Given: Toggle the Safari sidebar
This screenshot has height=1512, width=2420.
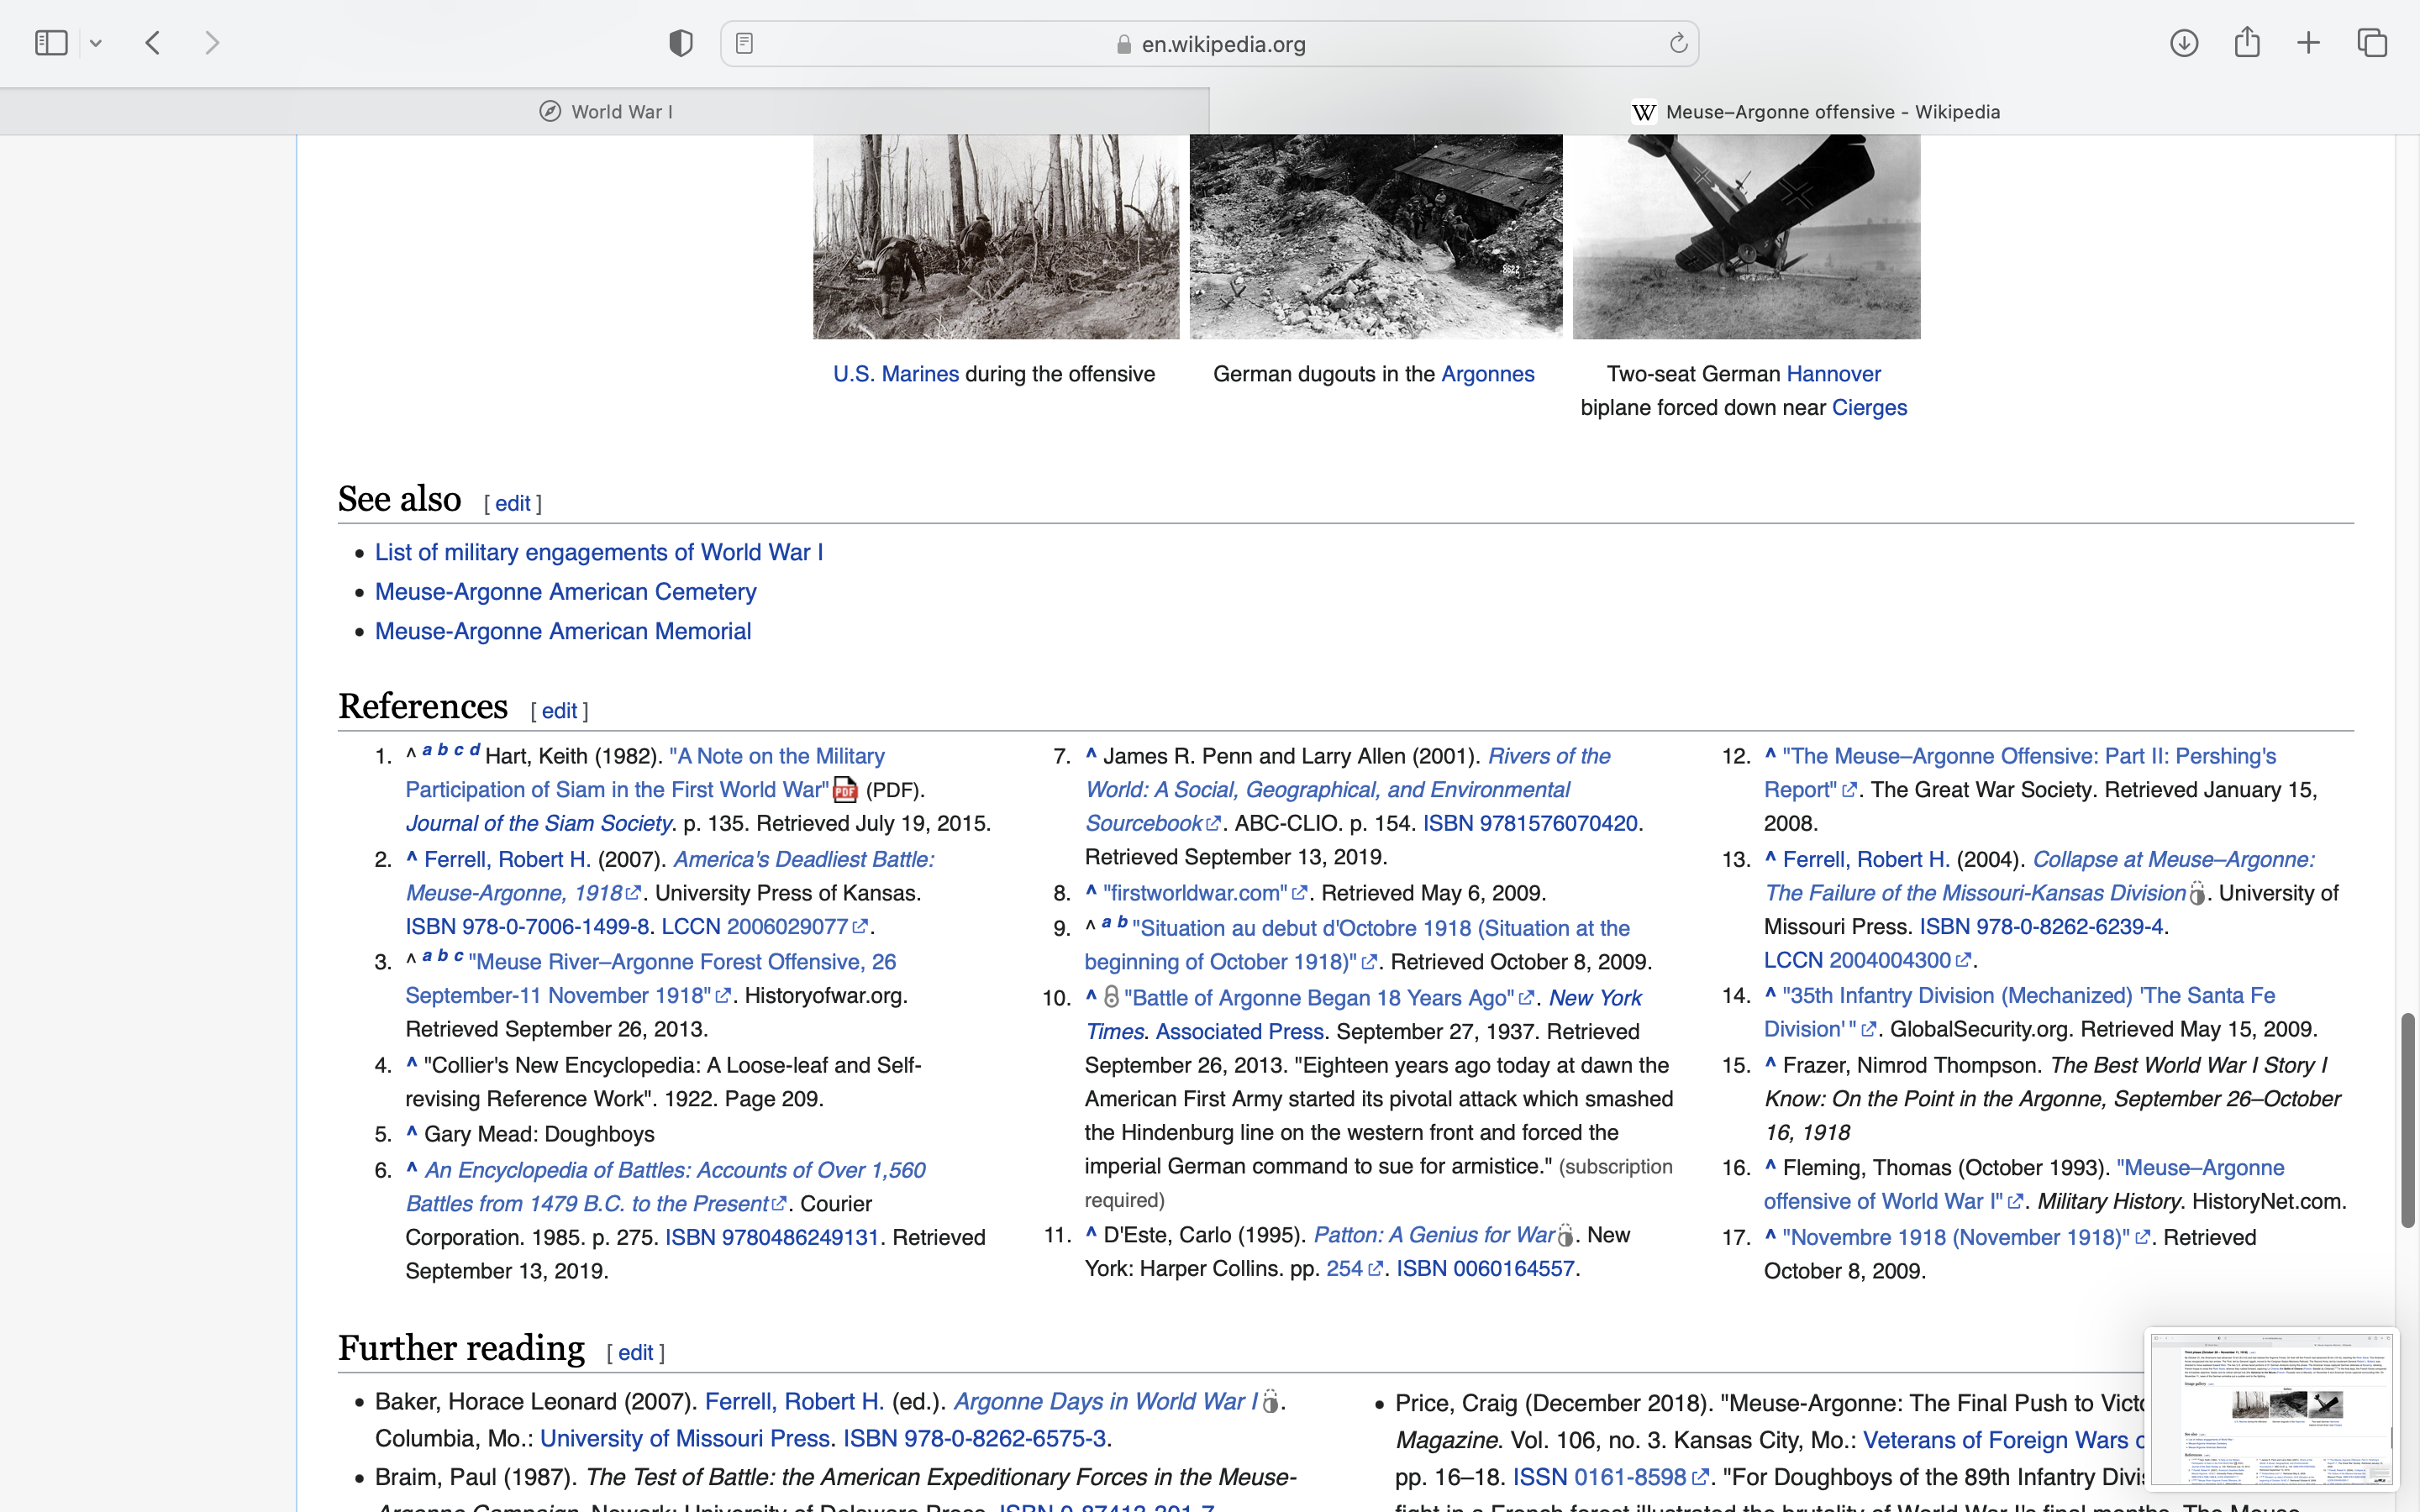Looking at the screenshot, I should (51, 43).
